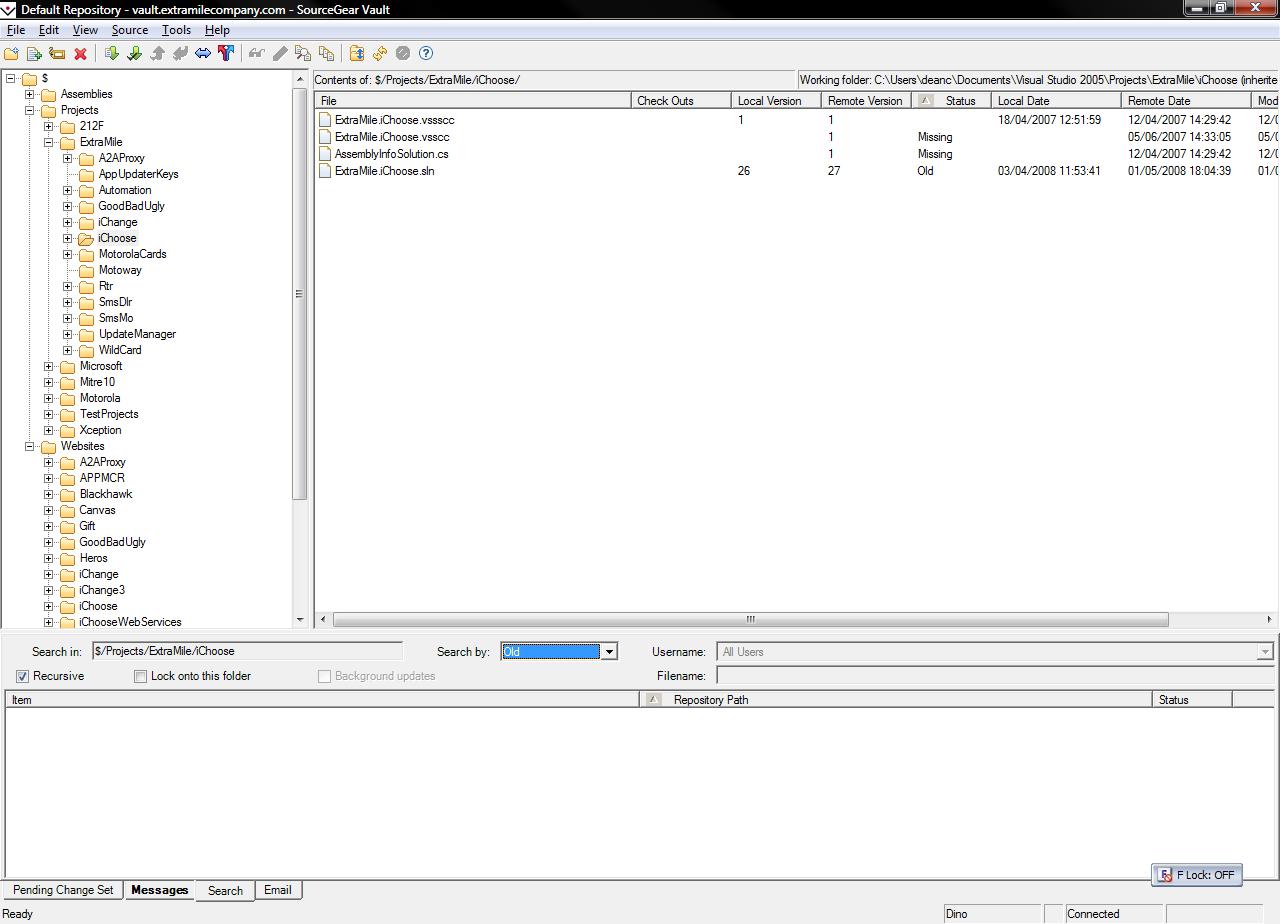The image size is (1280, 924).
Task: Click the F Lock icon in floating badge
Action: (1165, 875)
